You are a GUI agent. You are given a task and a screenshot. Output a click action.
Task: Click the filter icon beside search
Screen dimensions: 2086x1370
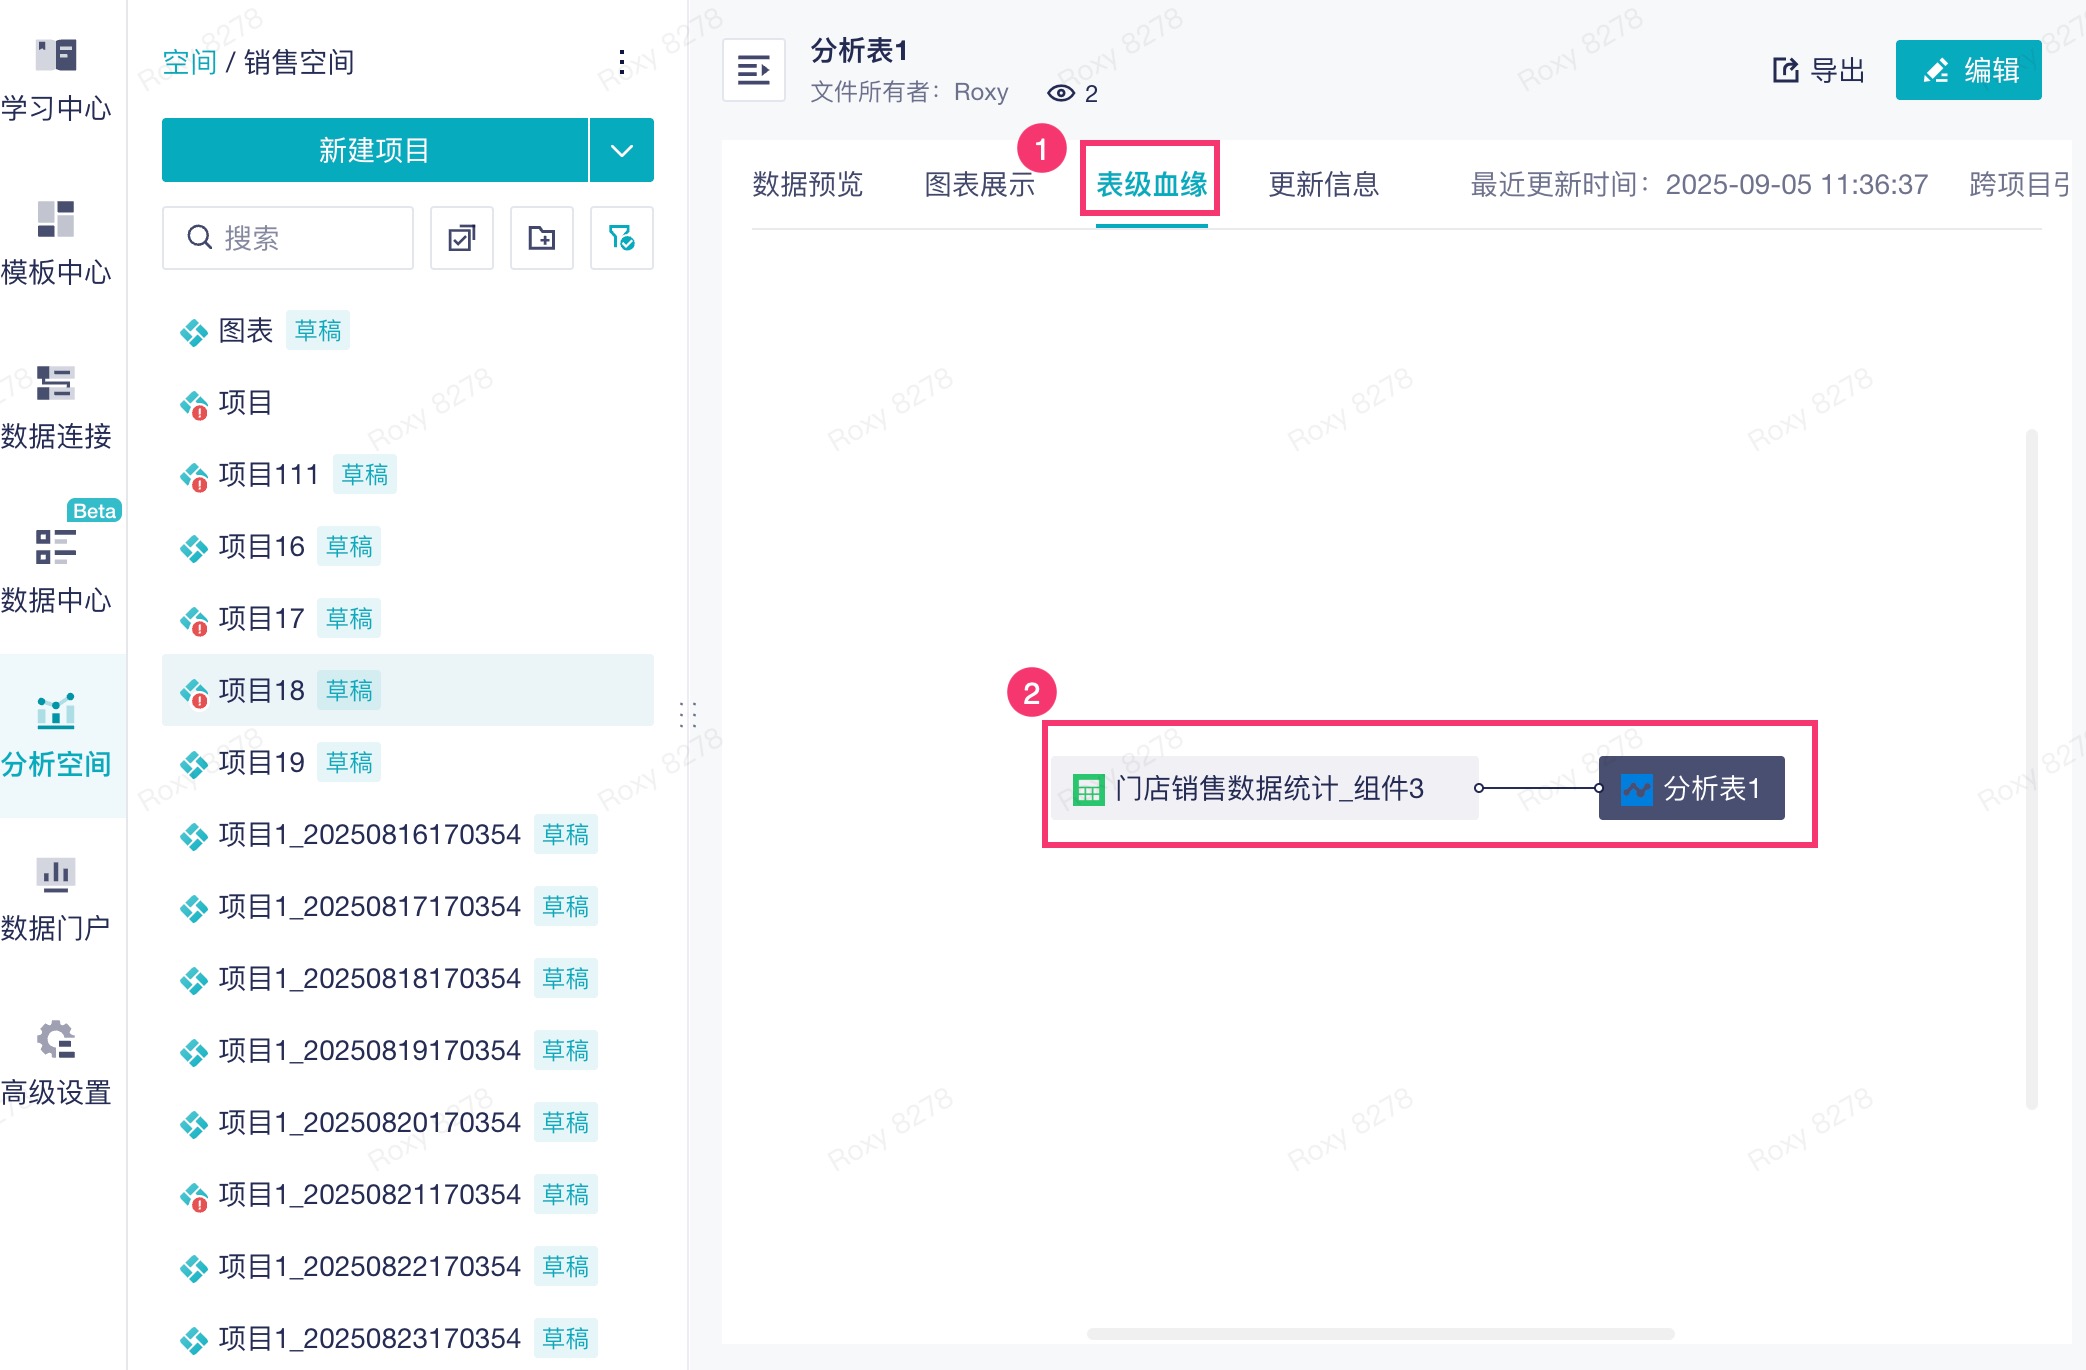pos(621,238)
